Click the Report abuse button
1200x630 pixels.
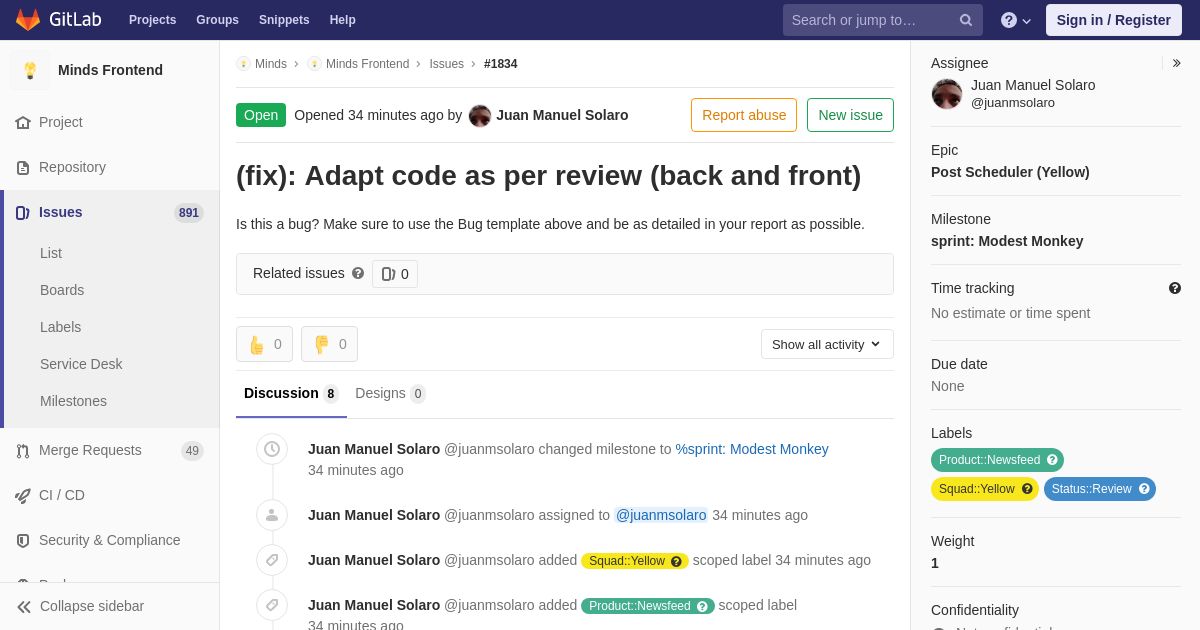744,115
